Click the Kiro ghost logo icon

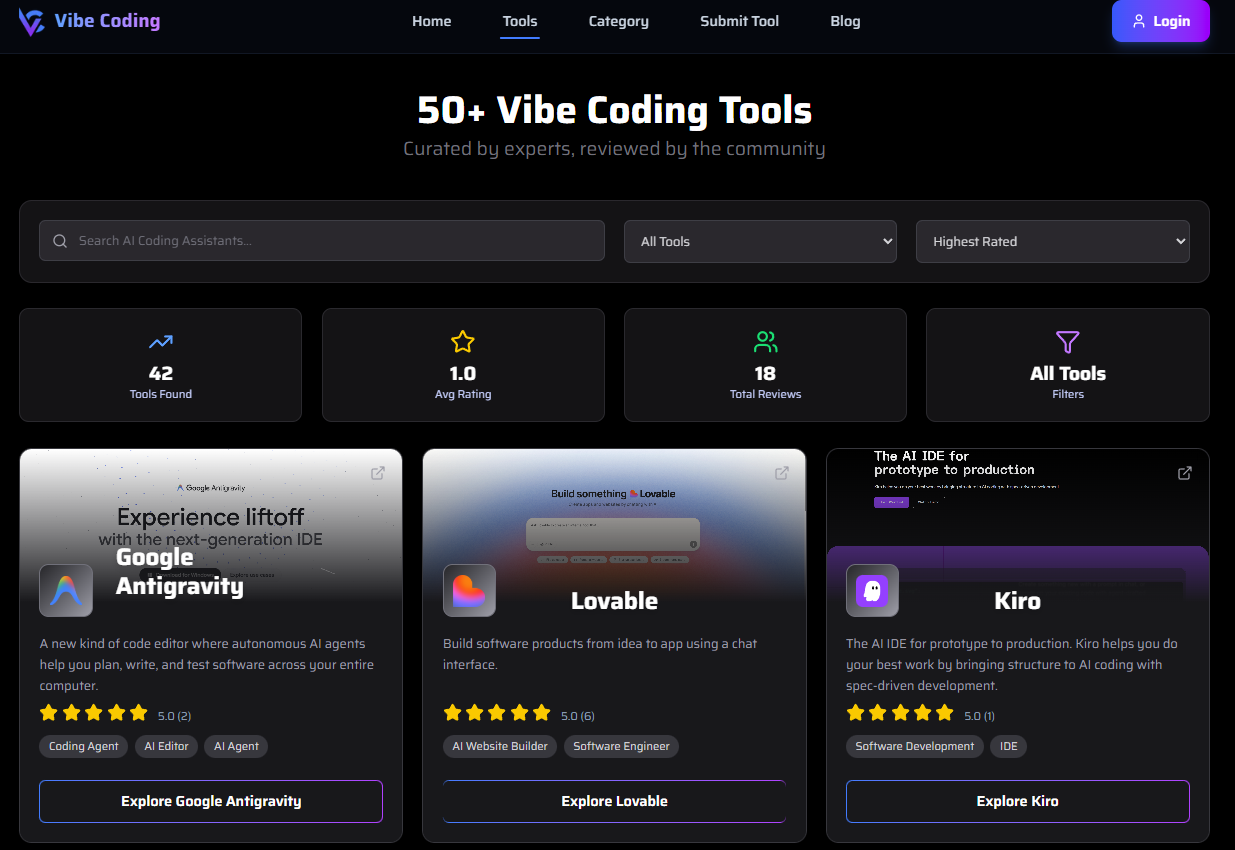pos(871,590)
